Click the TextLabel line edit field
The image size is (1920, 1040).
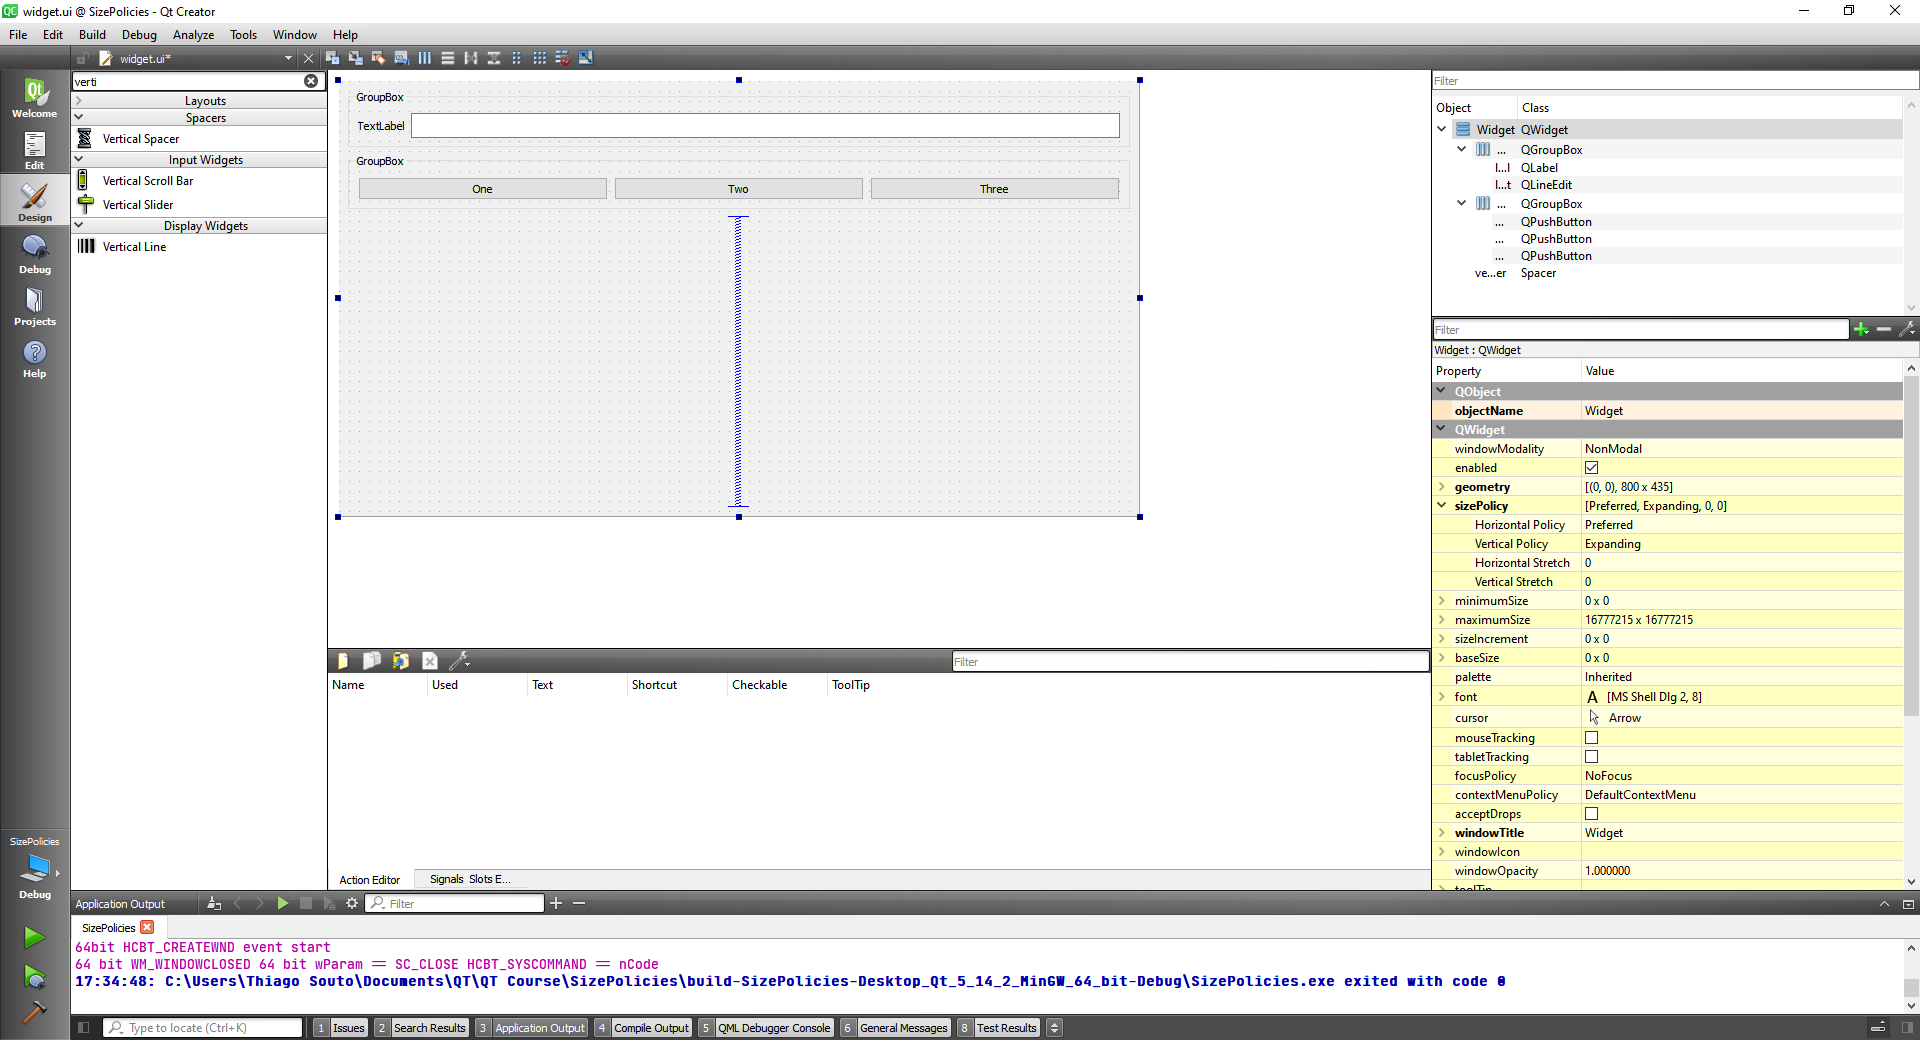[765, 125]
